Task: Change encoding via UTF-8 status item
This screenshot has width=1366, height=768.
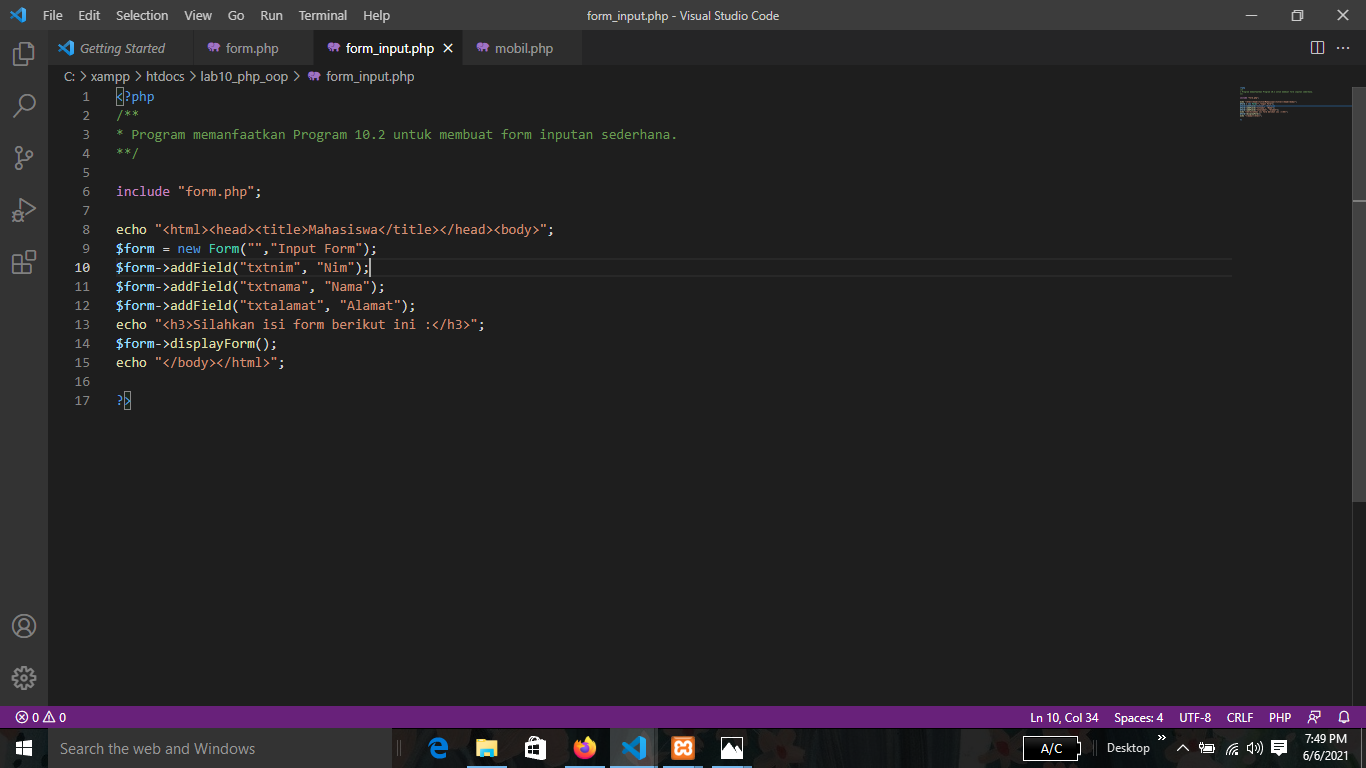Action: click(x=1194, y=717)
